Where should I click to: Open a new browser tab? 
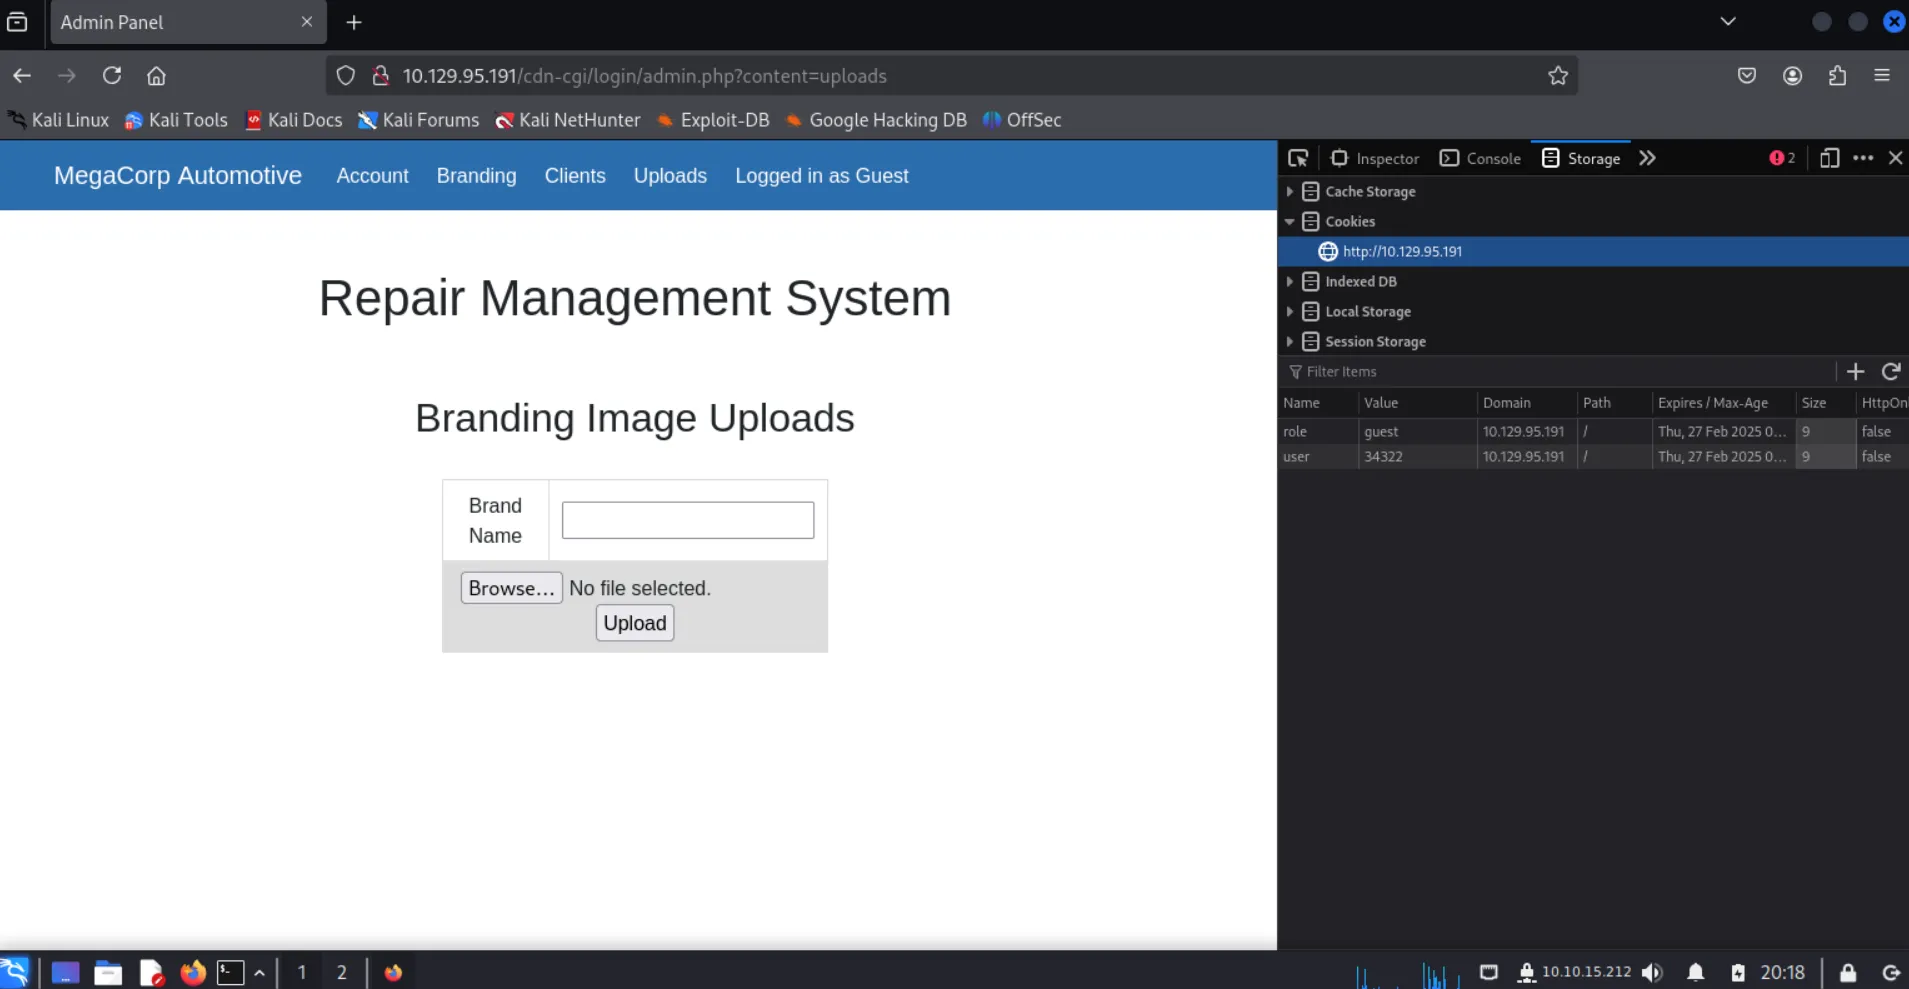(354, 22)
